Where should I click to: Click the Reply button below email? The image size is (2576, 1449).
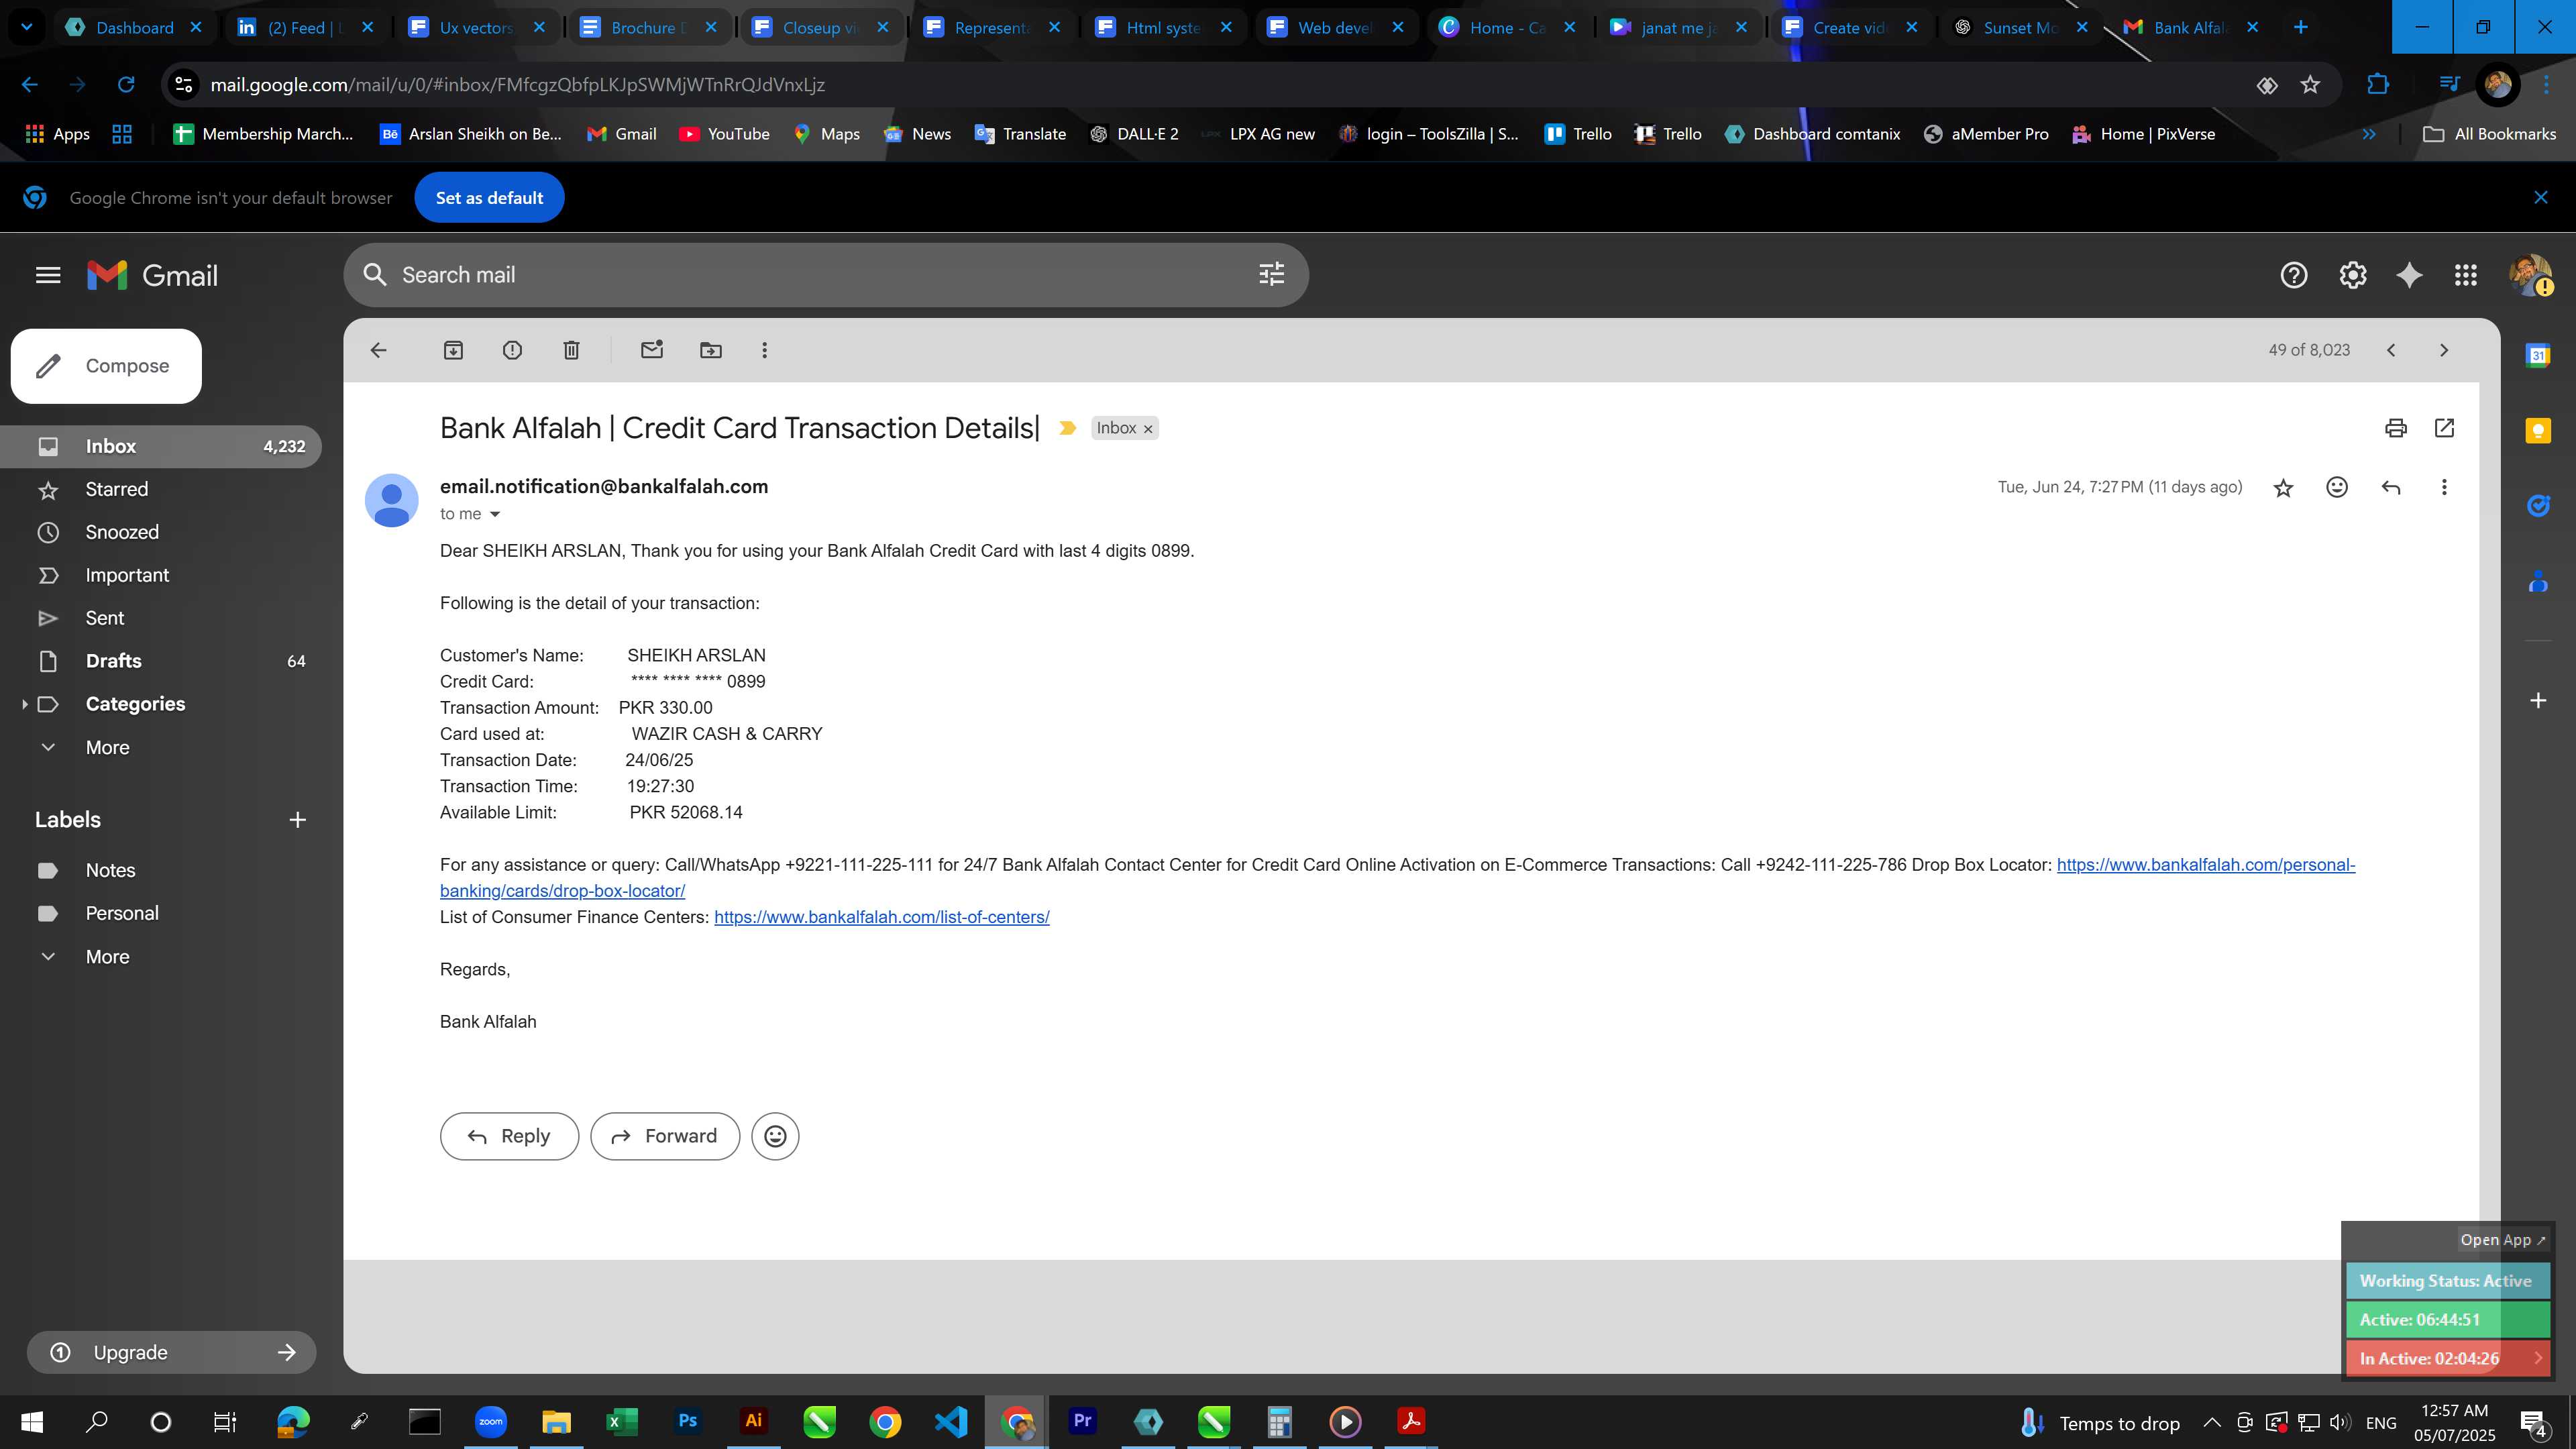509,1136
